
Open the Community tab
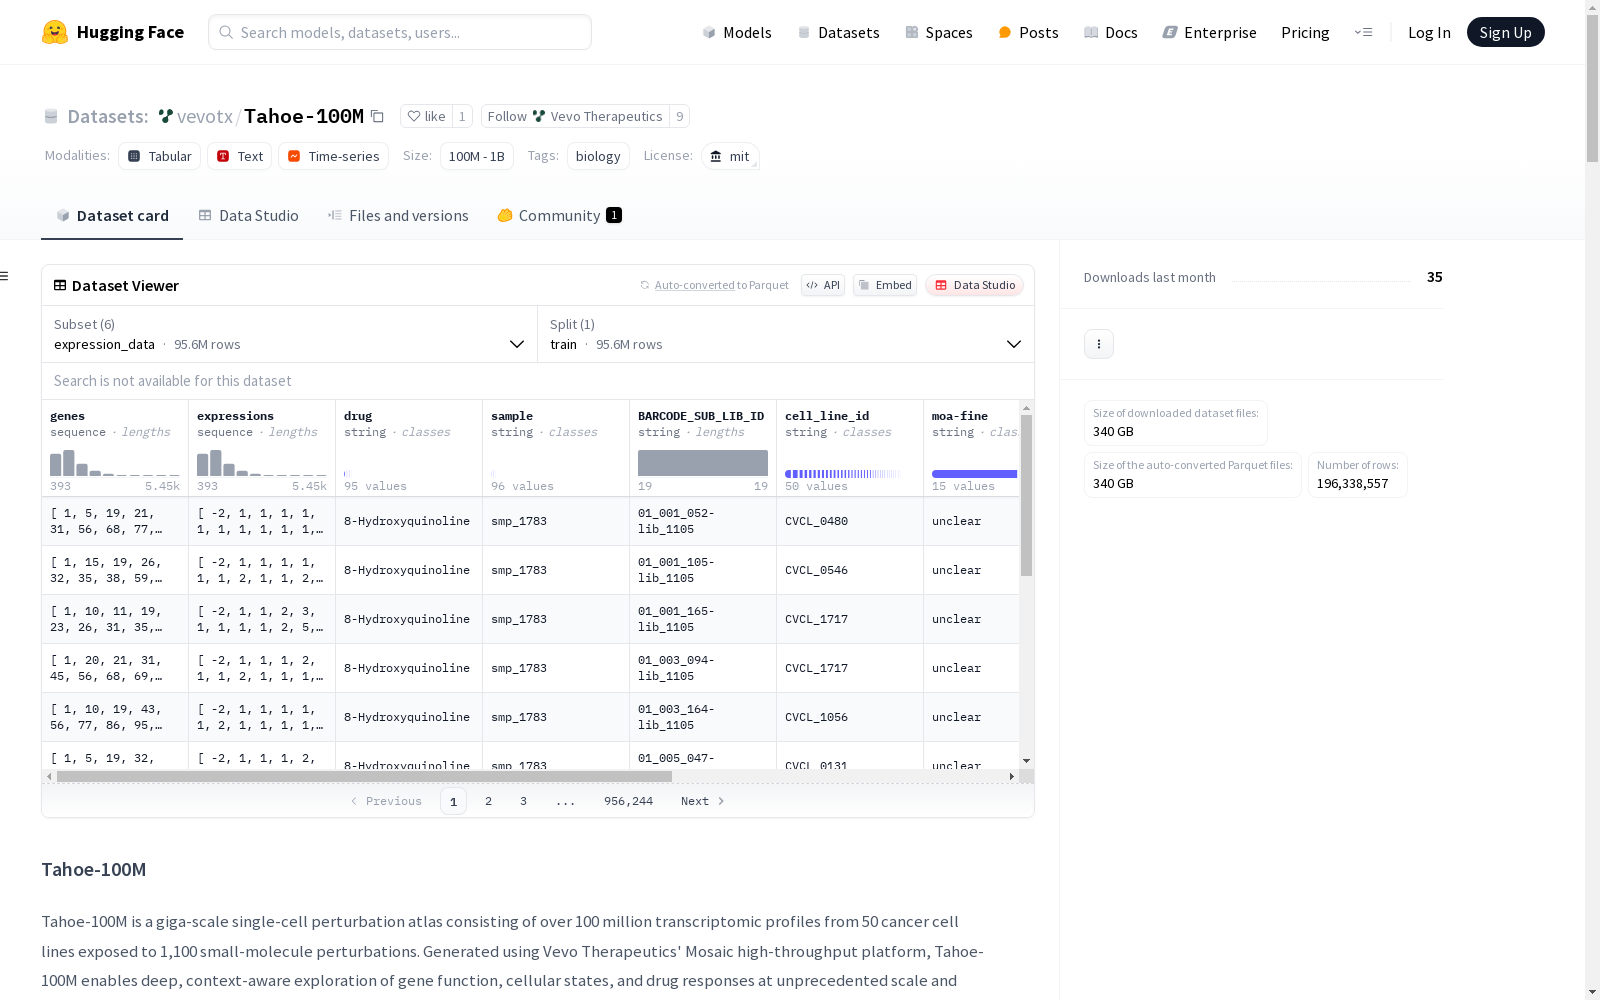click(x=560, y=216)
